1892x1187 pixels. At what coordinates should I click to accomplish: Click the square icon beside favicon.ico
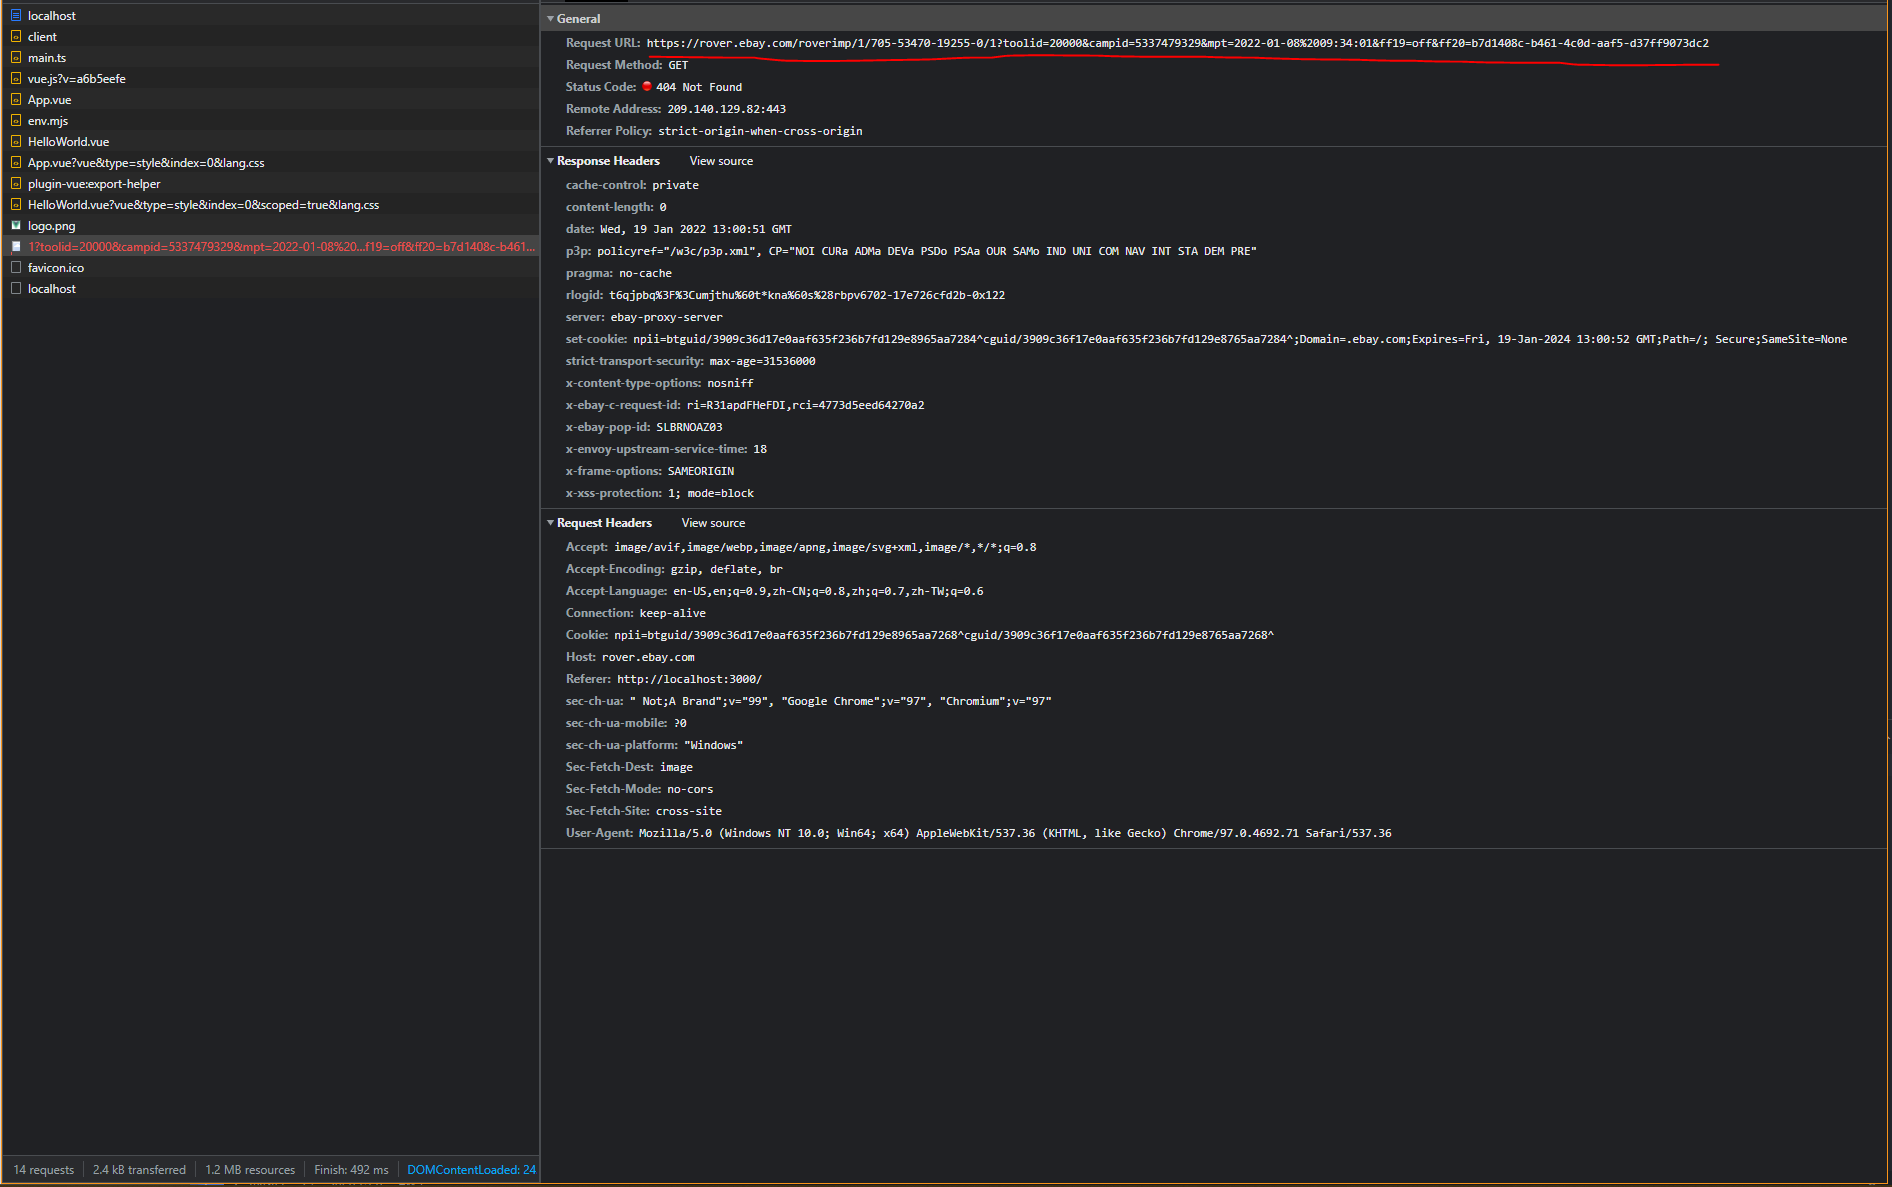pos(16,267)
